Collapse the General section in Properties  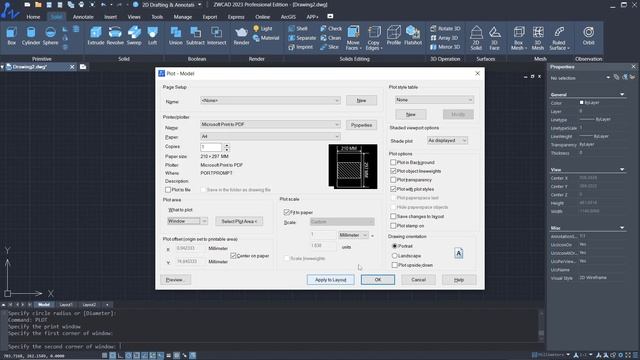(622, 95)
